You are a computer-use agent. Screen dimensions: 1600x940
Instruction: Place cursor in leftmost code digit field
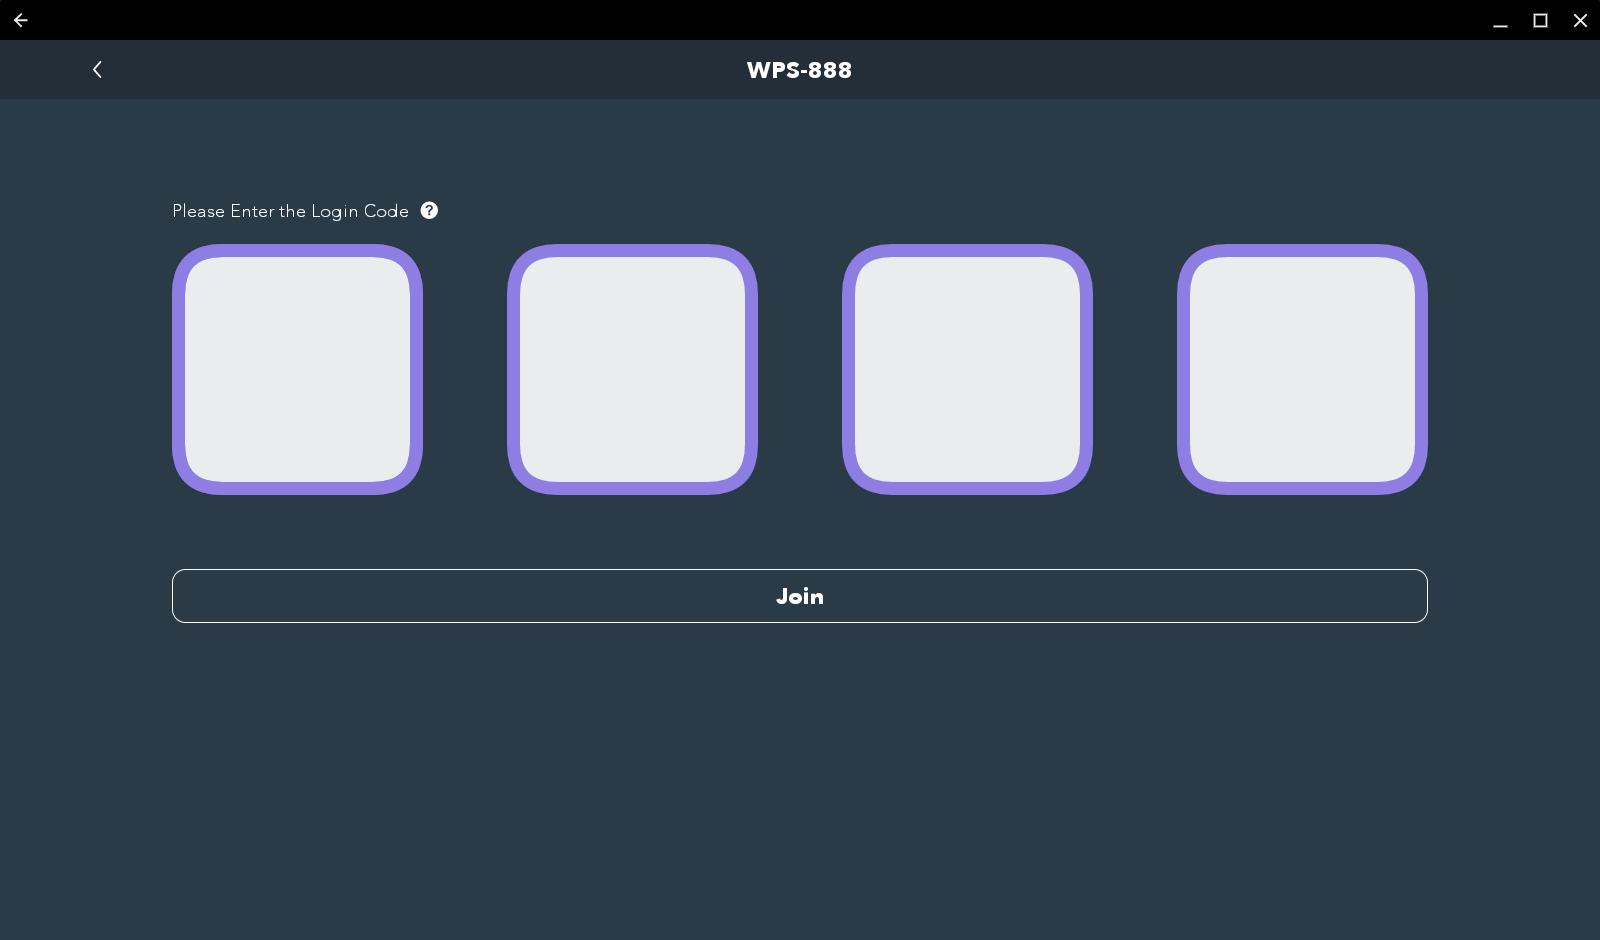pyautogui.click(x=297, y=369)
